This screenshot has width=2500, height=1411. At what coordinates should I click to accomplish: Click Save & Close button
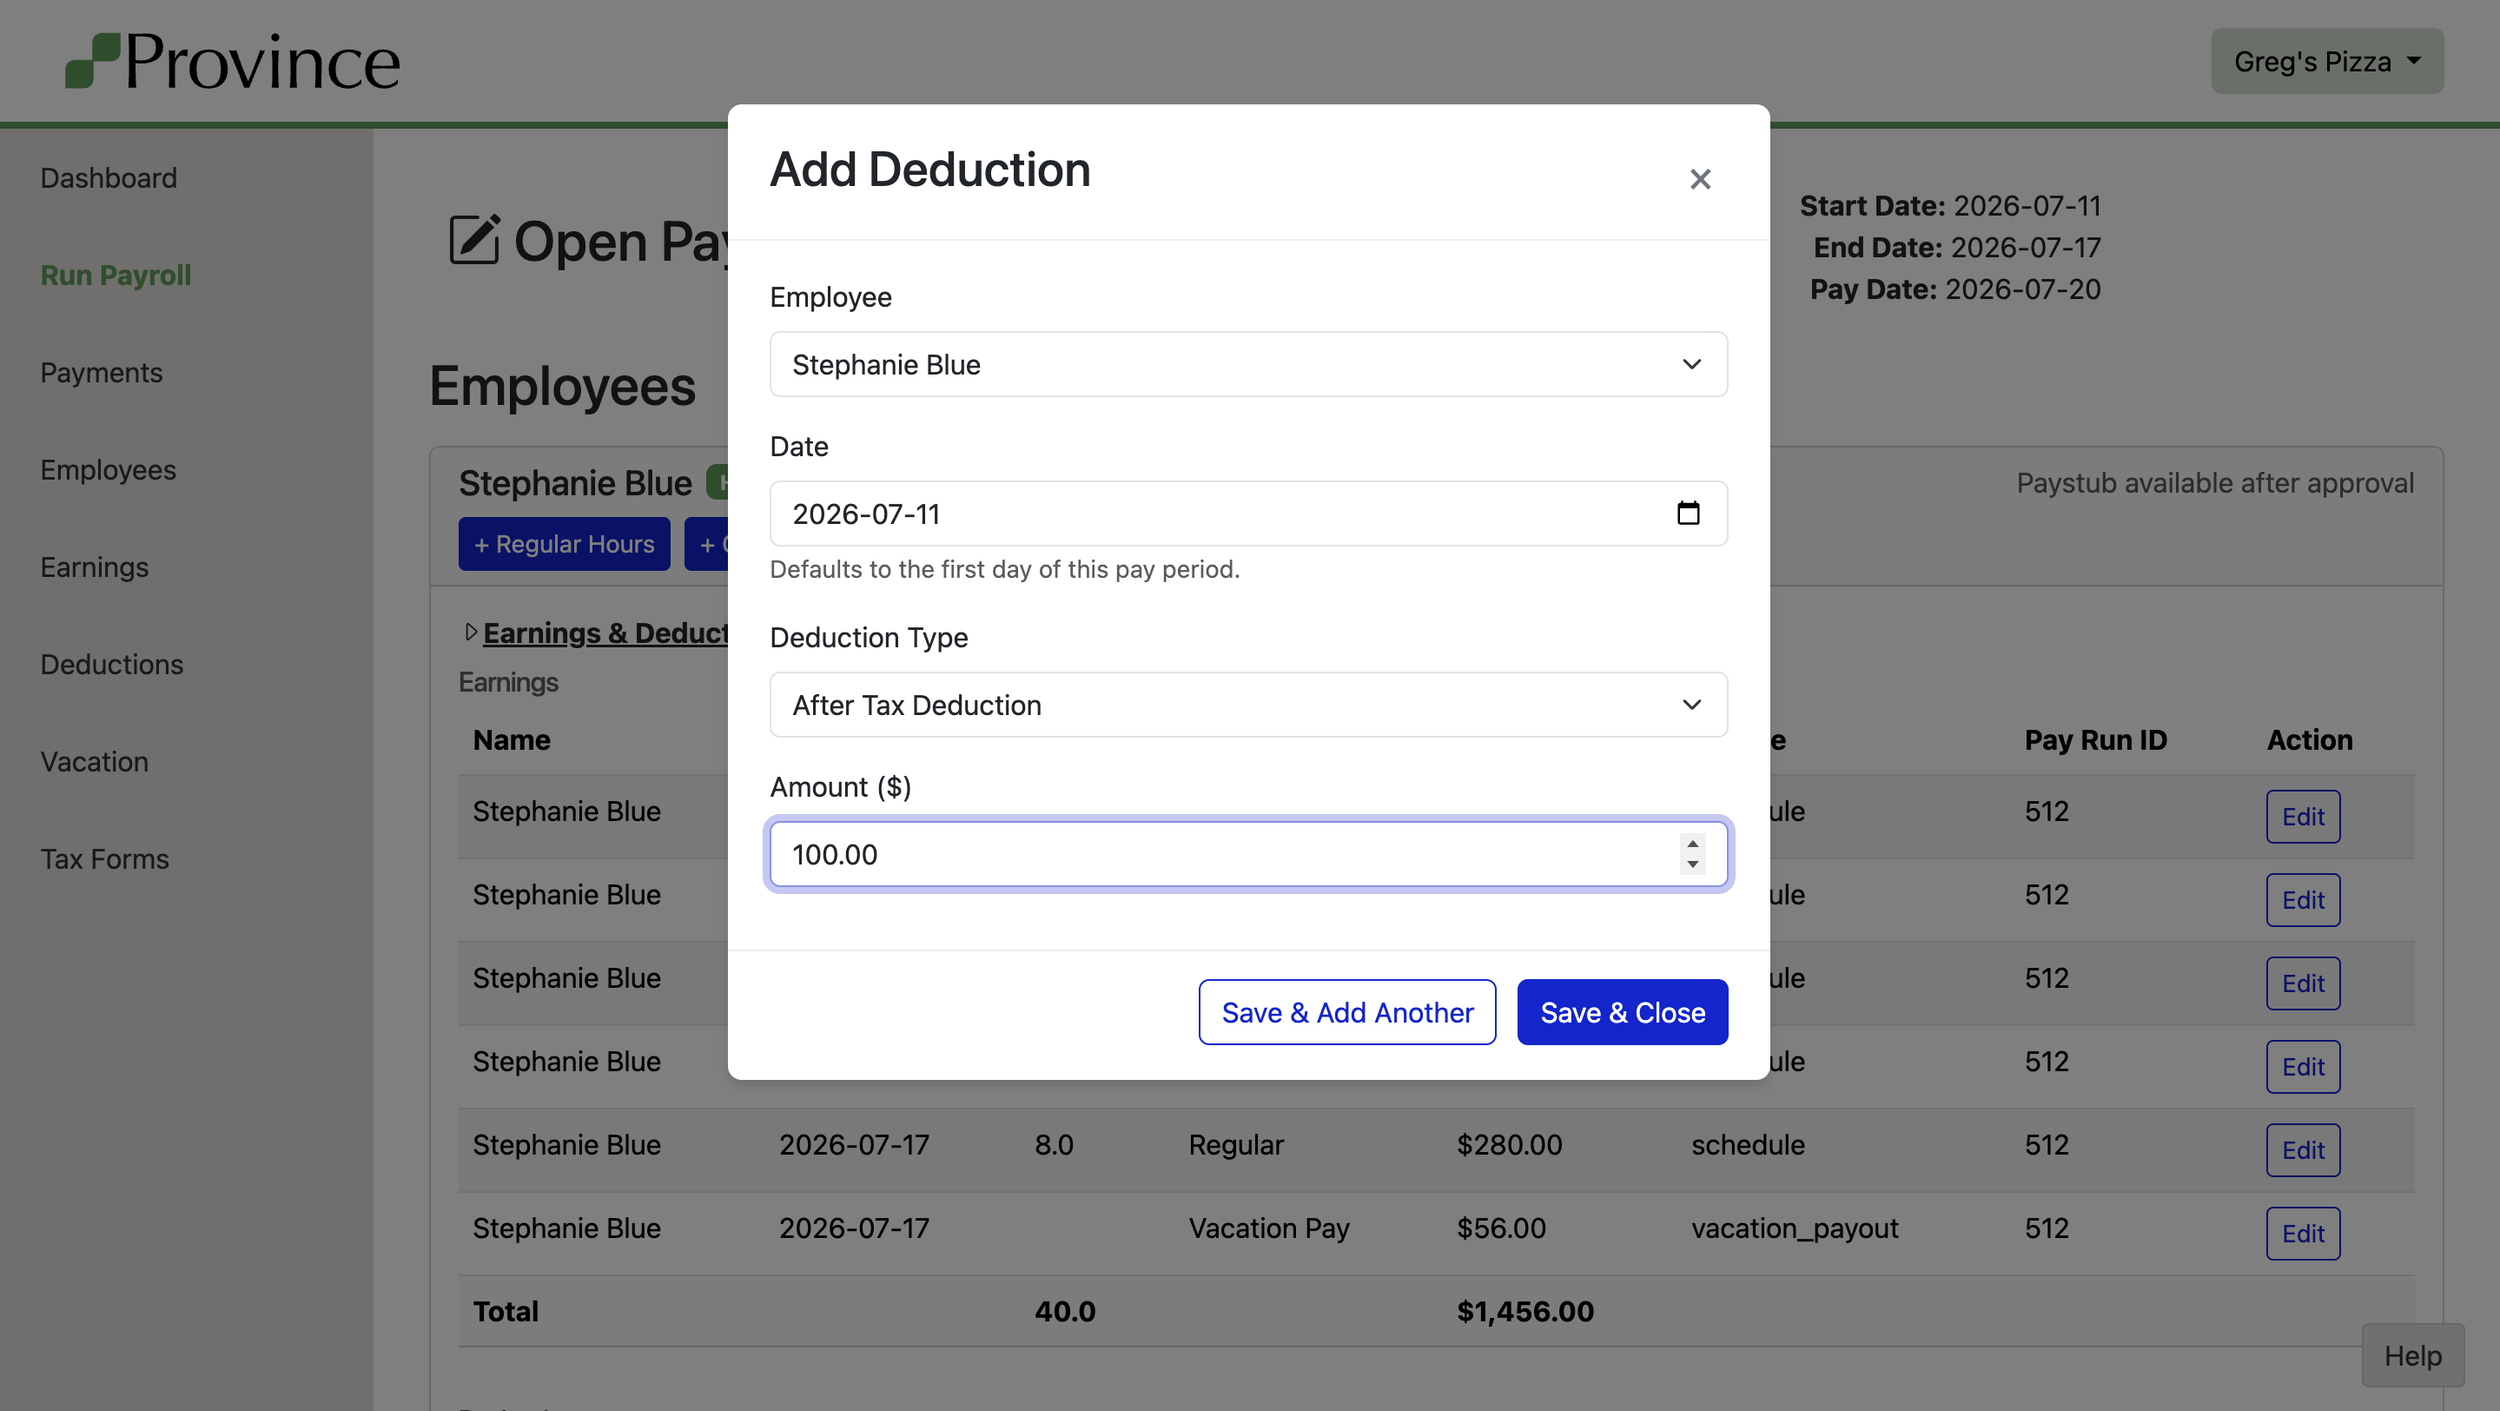tap(1622, 1012)
